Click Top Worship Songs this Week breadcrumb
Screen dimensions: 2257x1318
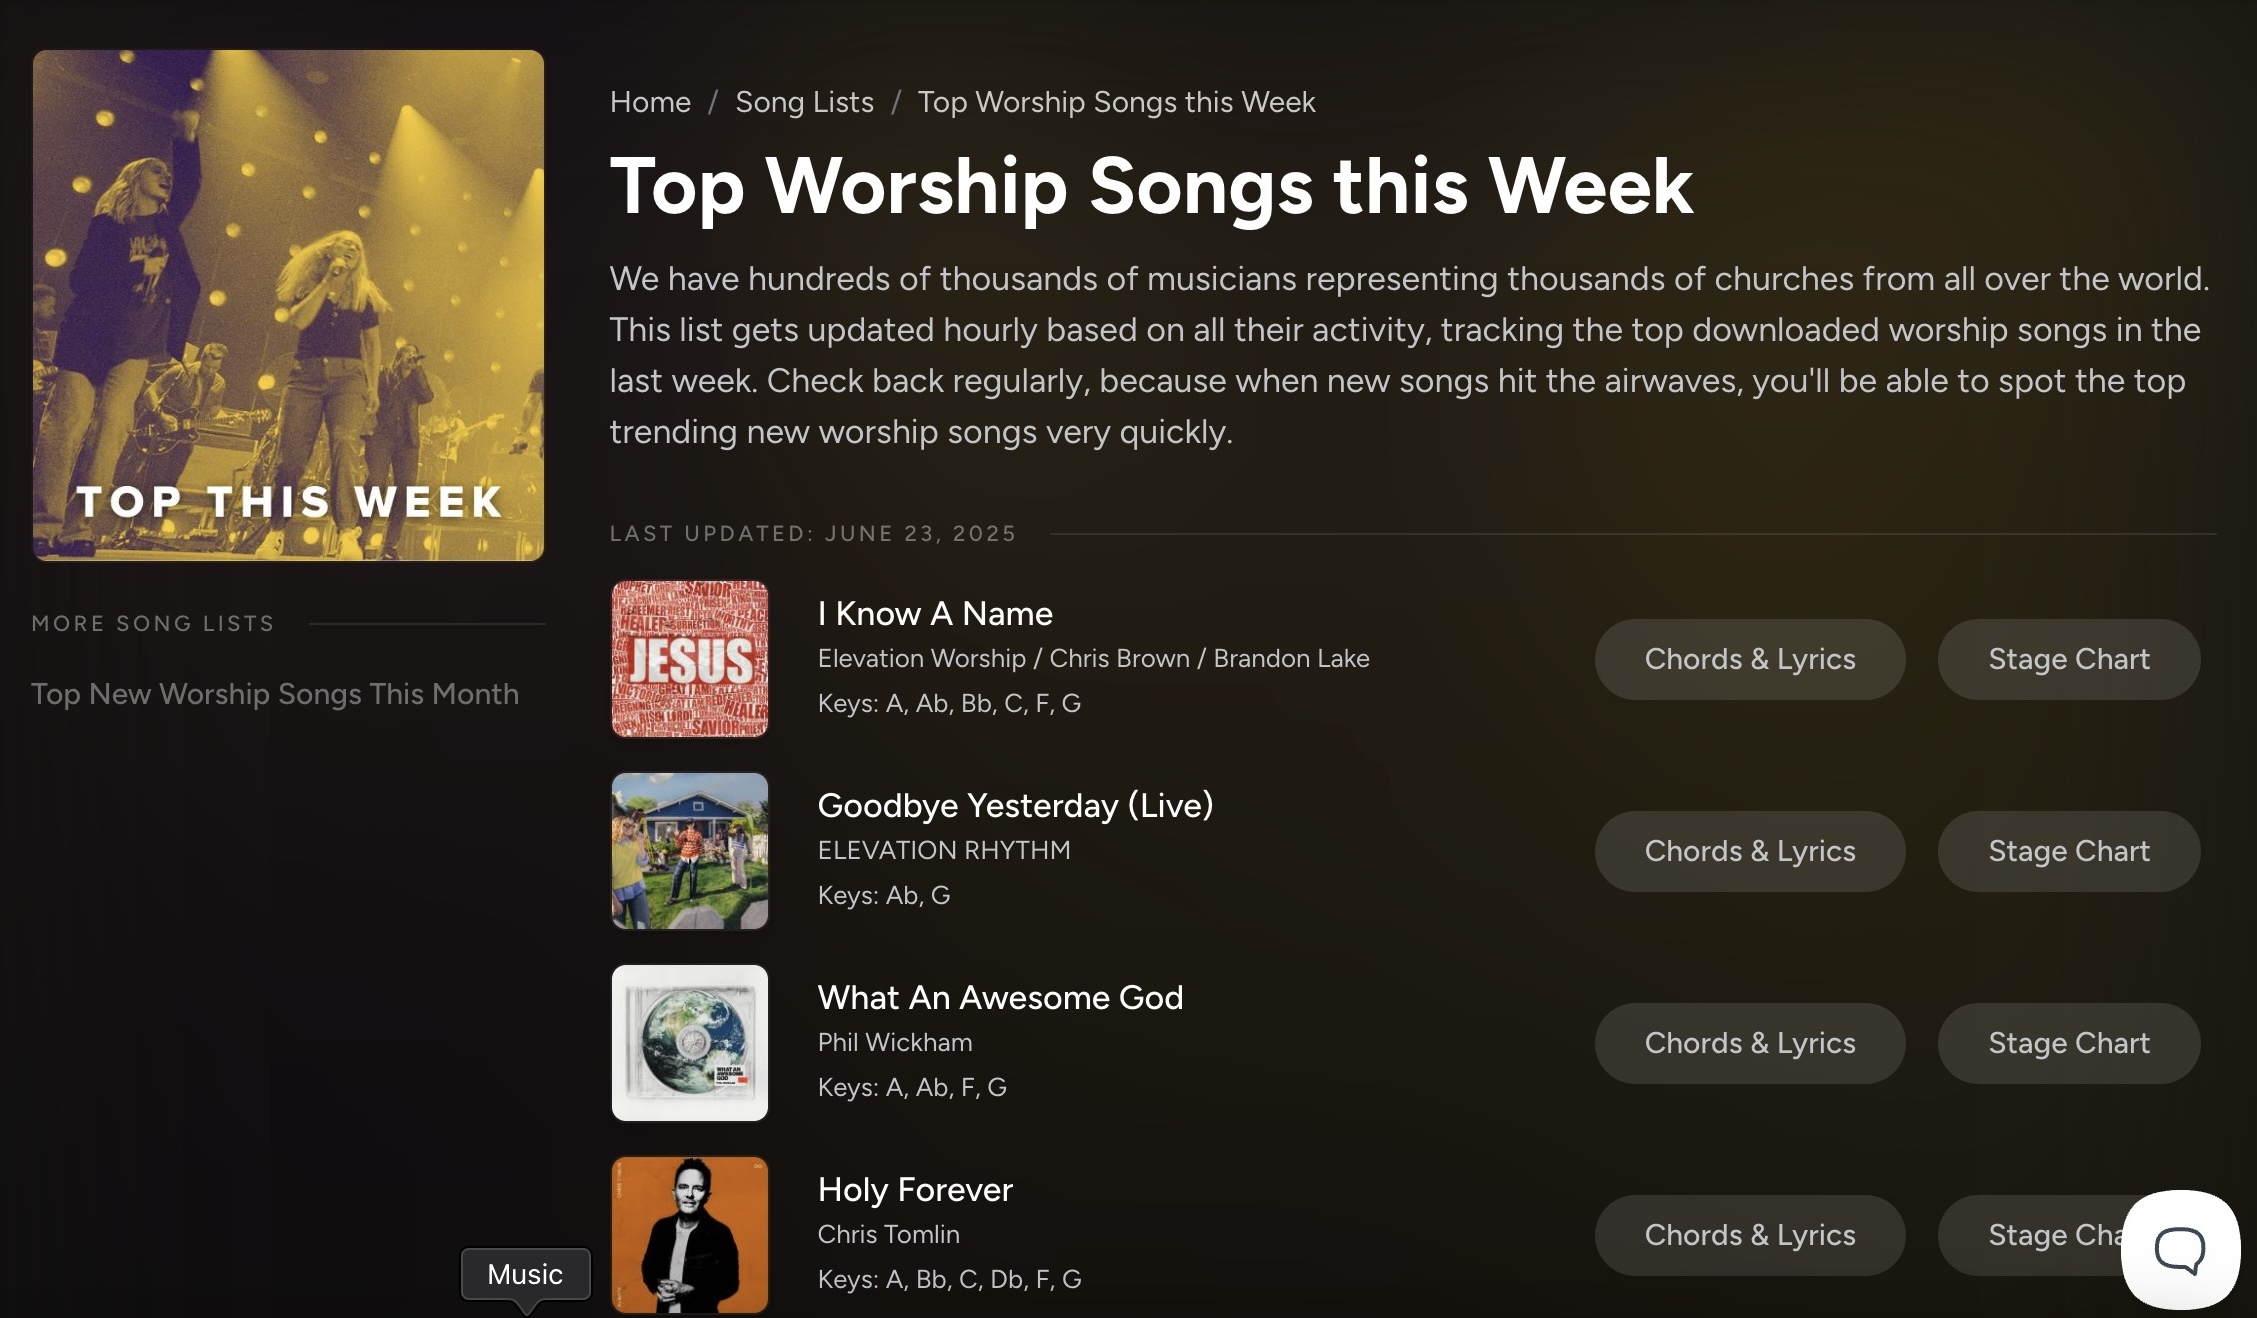click(x=1116, y=102)
